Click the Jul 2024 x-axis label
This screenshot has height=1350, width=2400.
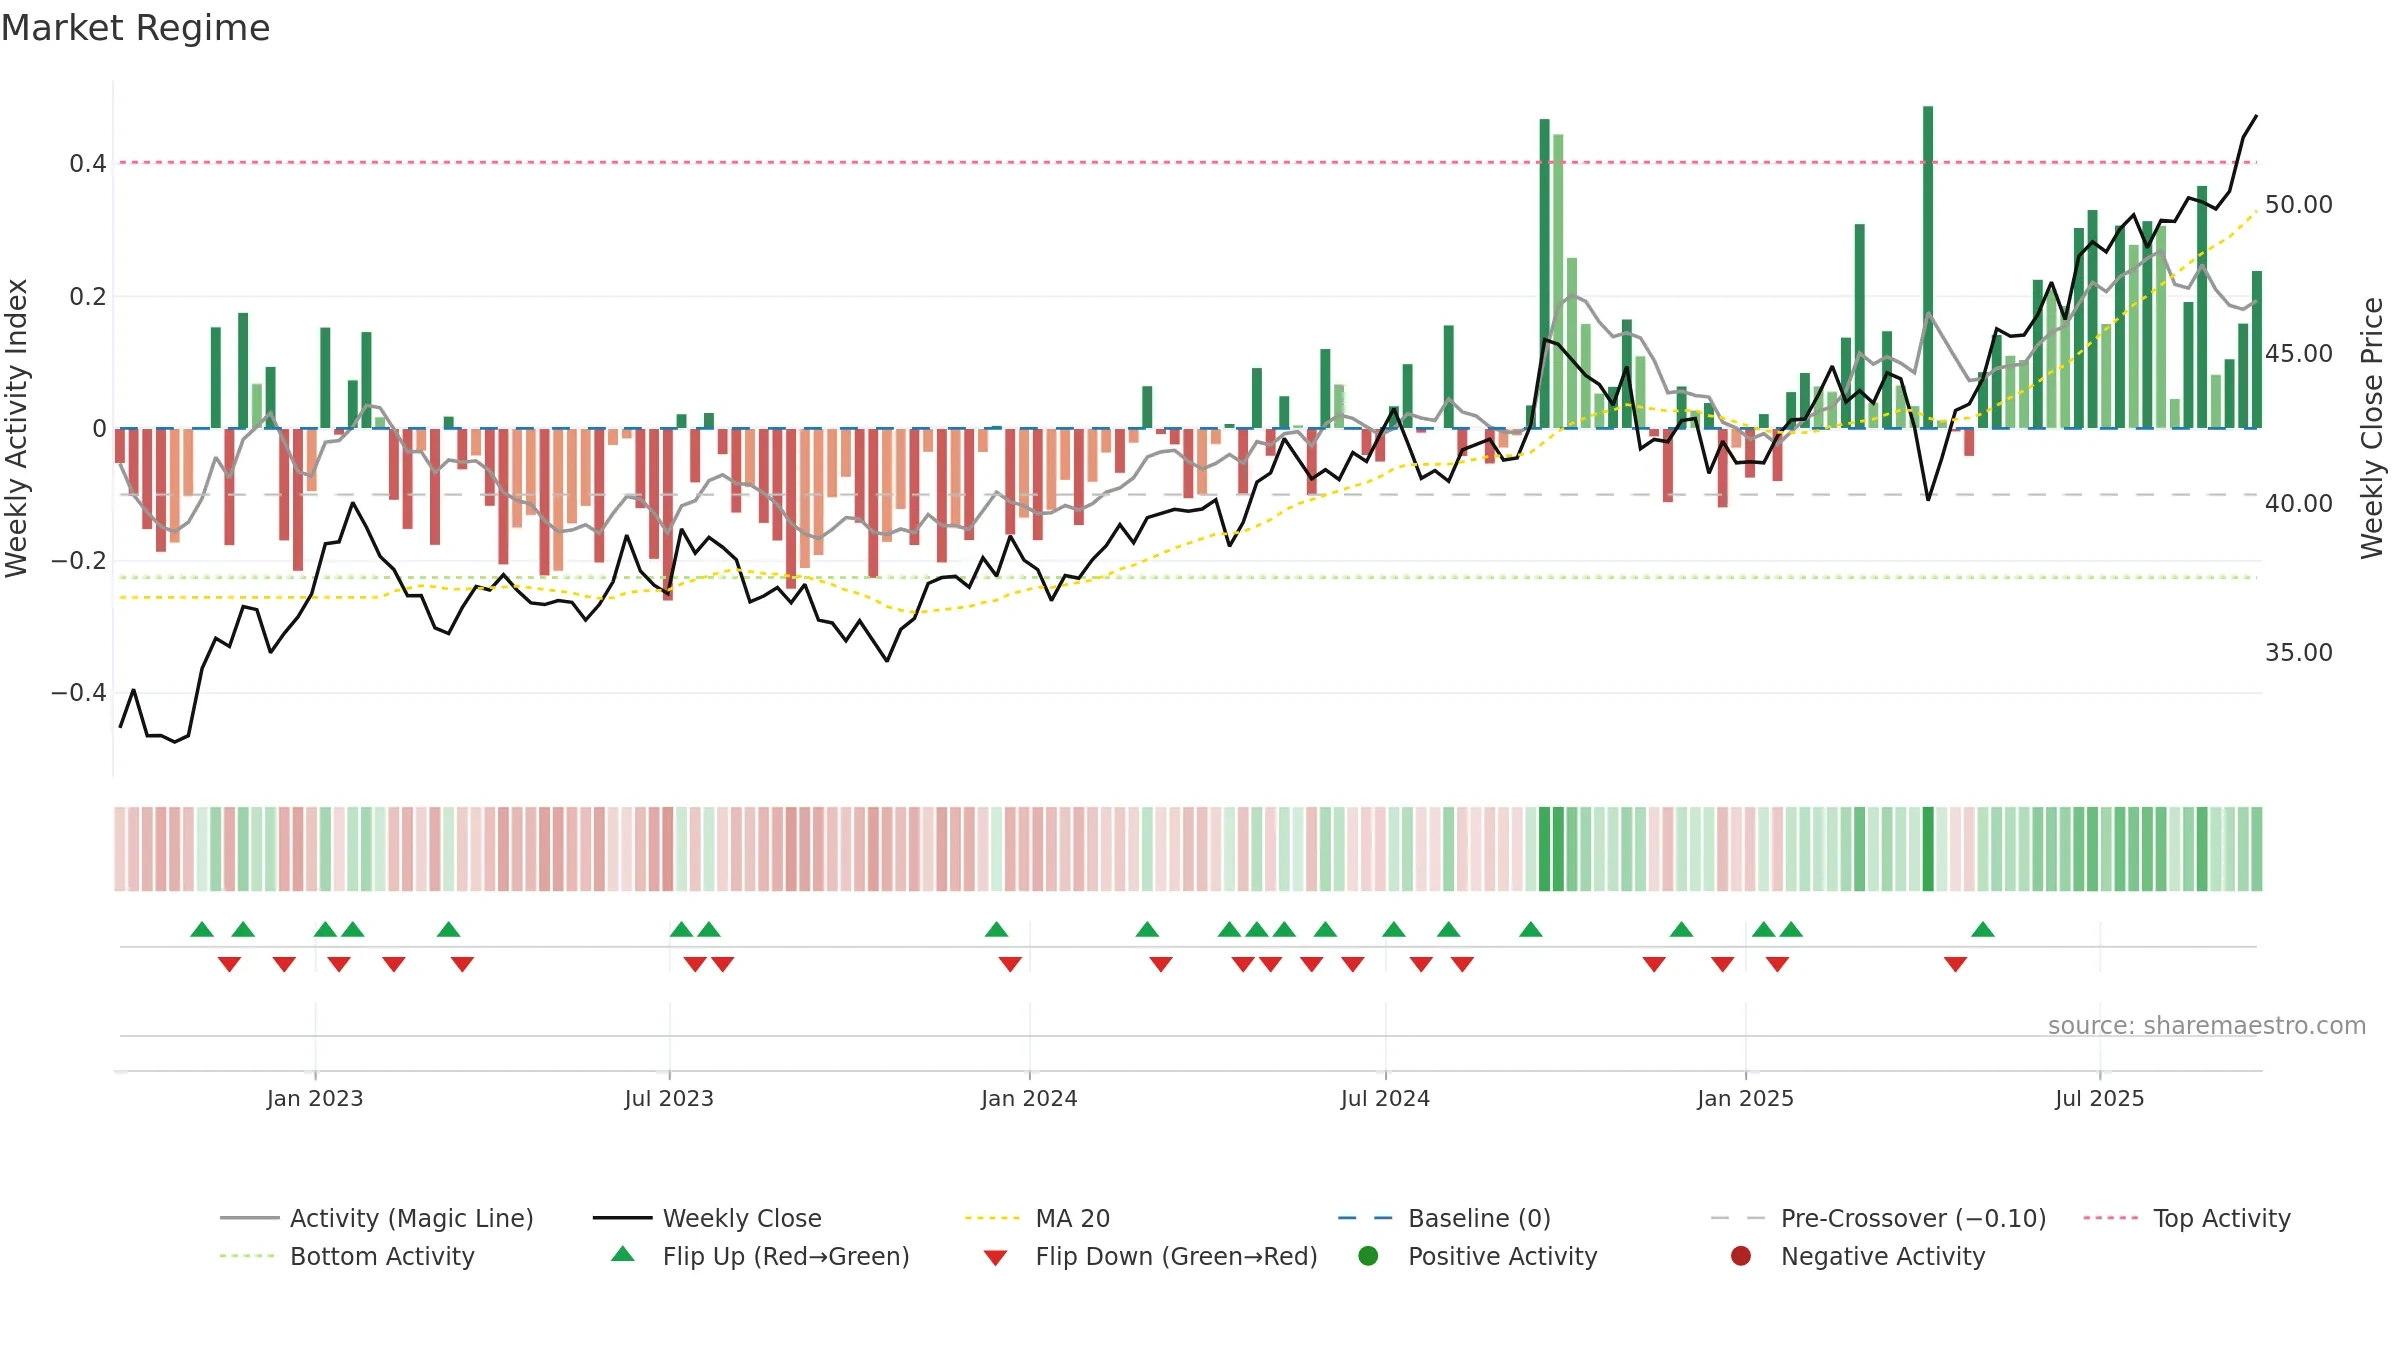(x=1385, y=1098)
